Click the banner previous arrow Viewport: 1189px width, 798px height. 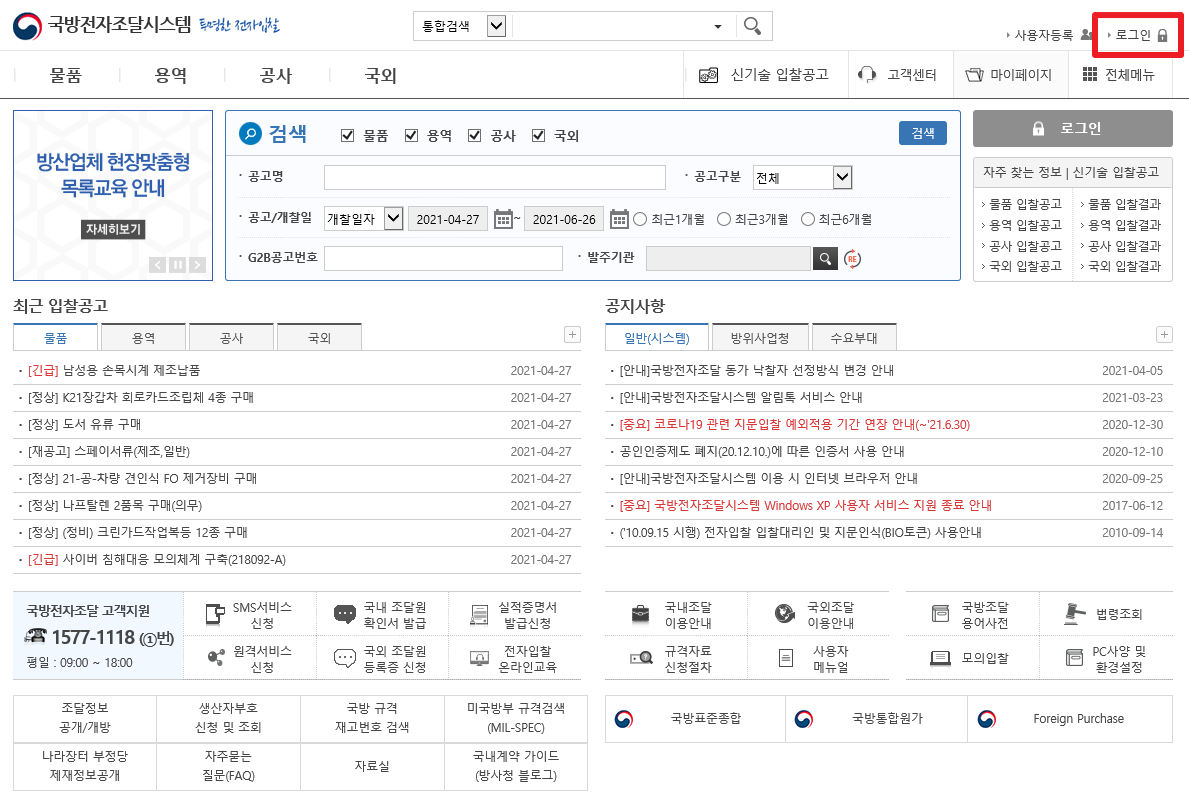click(157, 265)
